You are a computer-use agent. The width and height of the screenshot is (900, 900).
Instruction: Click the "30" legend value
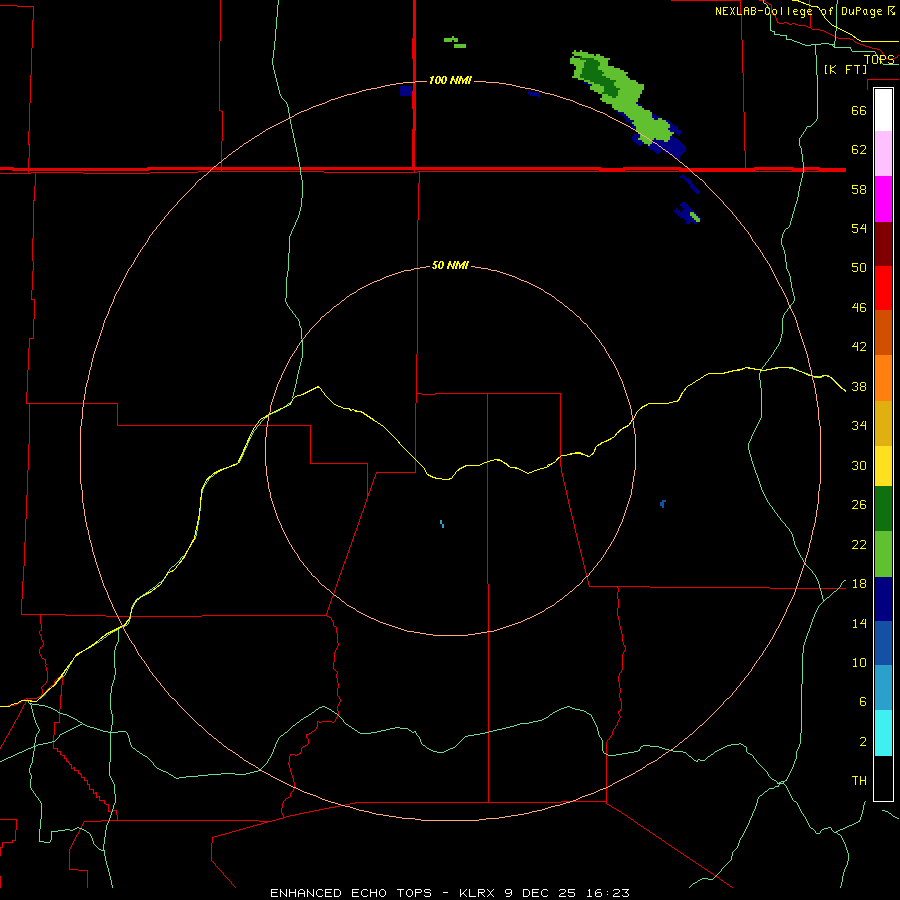859,465
